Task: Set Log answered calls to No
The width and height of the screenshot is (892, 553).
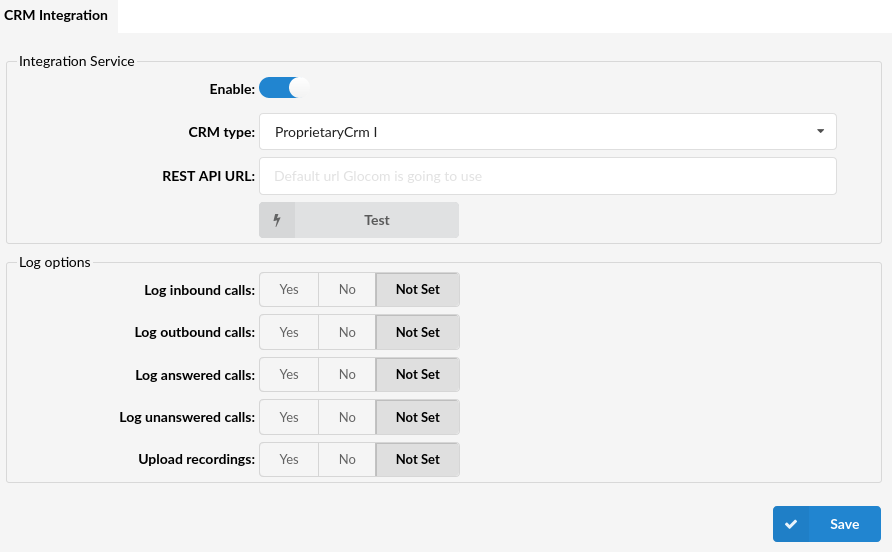Action: pyautogui.click(x=347, y=374)
